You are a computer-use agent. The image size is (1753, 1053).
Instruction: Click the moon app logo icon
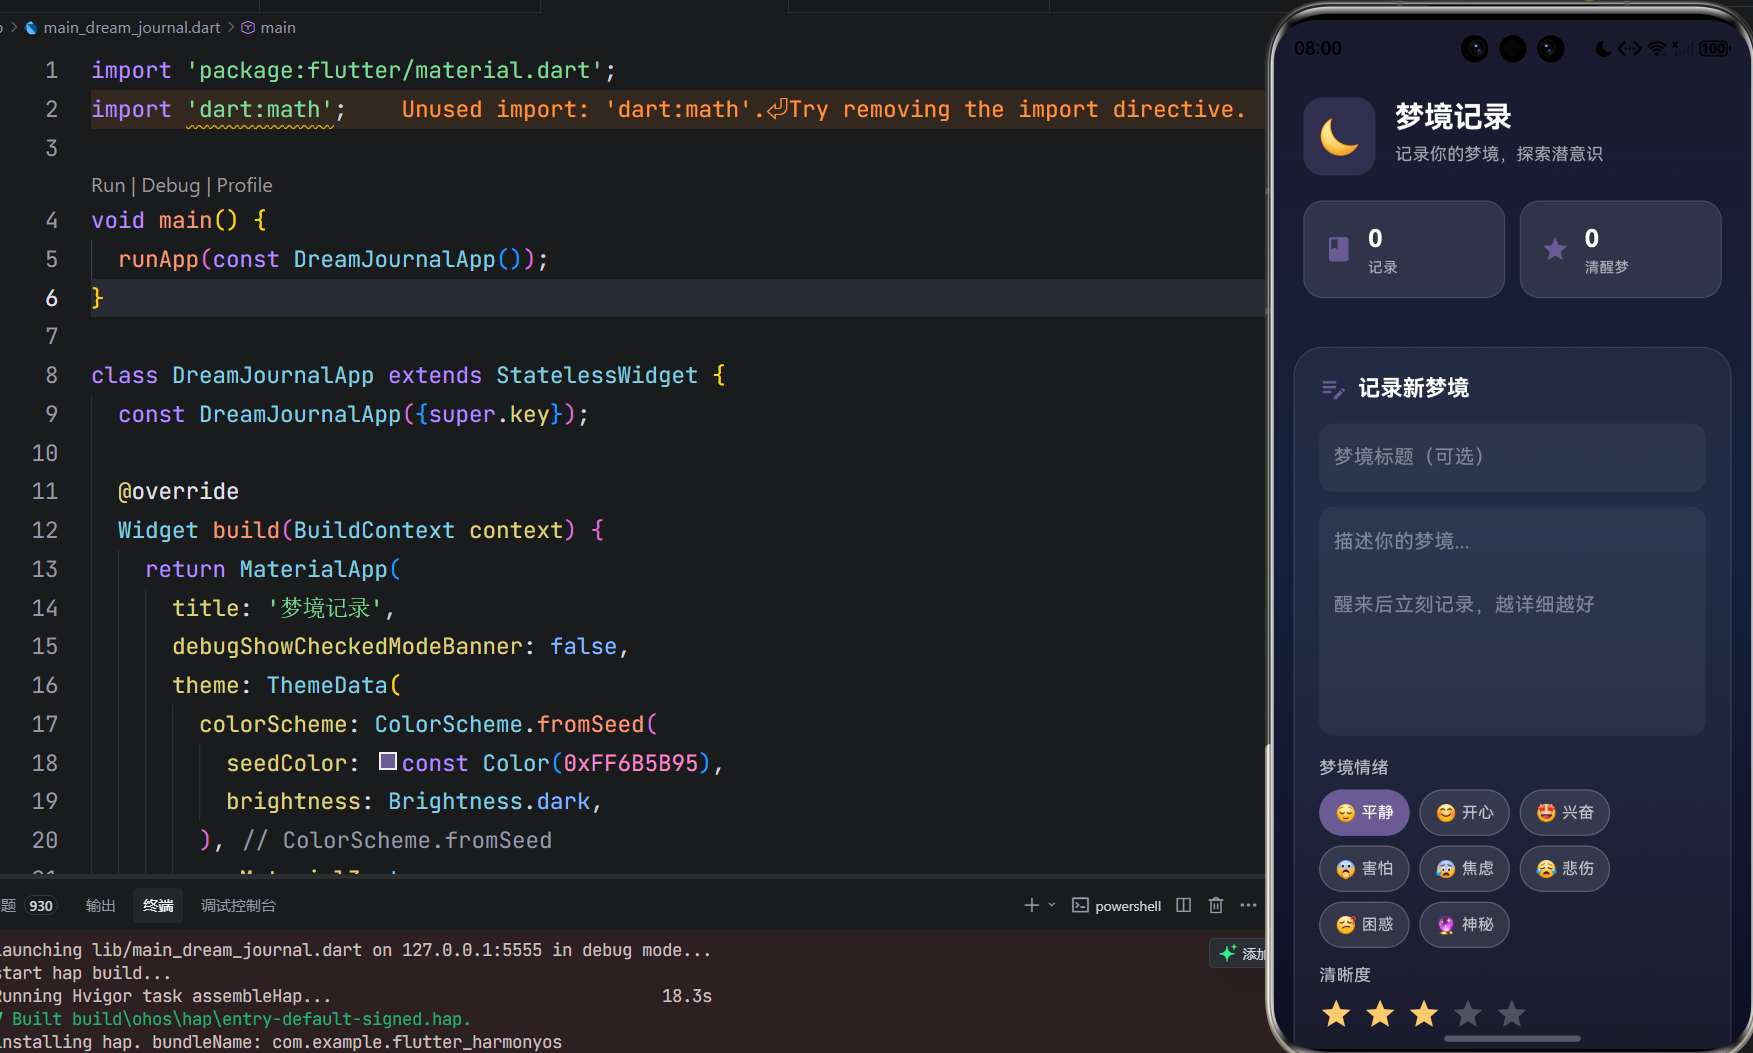tap(1339, 136)
